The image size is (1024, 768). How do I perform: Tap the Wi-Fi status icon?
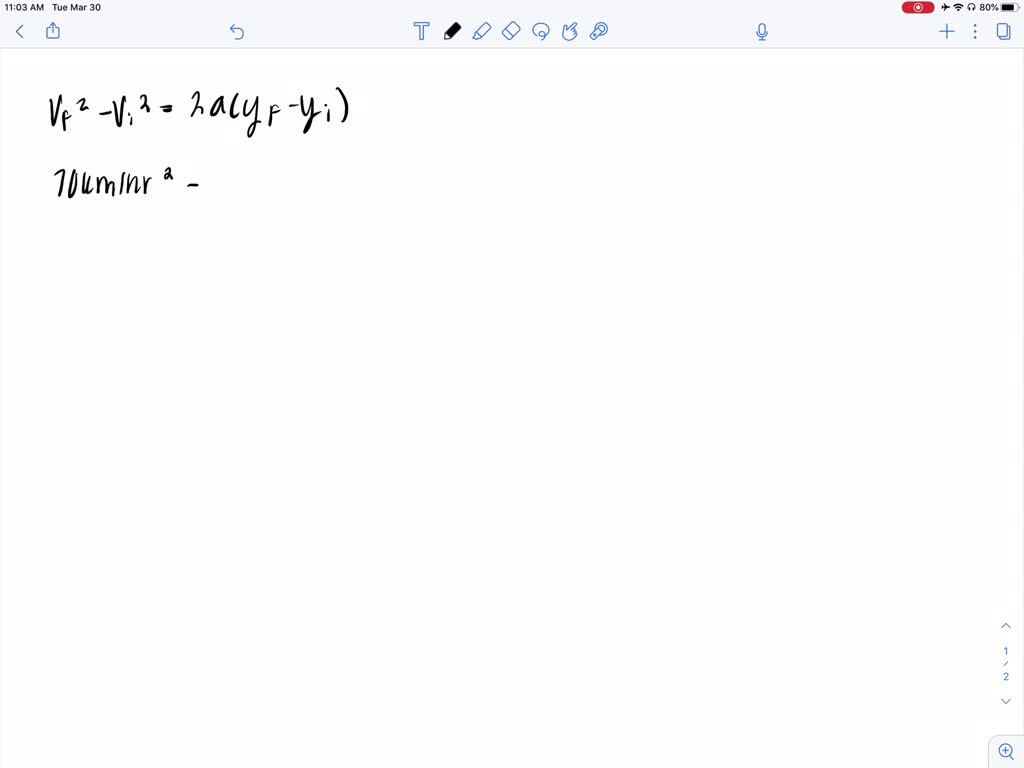pyautogui.click(x=958, y=7)
